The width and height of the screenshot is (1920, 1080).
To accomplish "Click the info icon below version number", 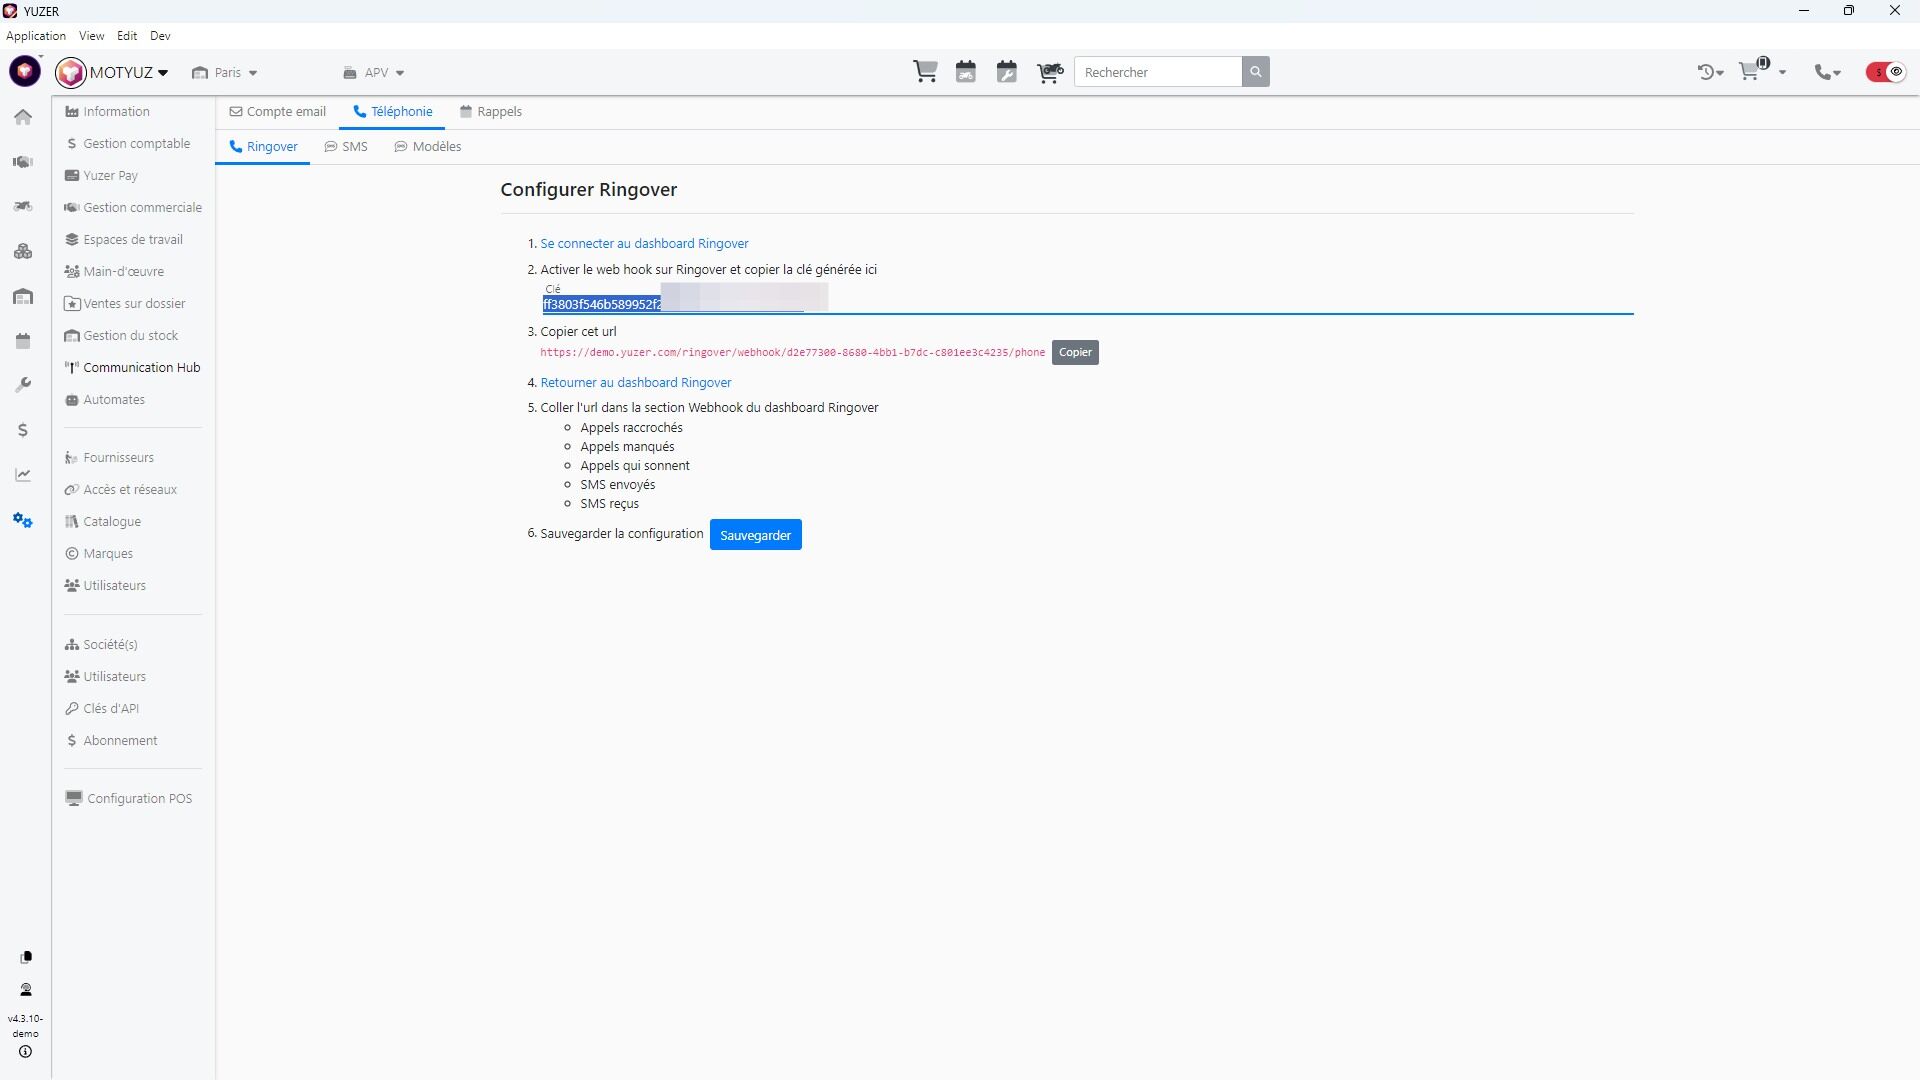I will tap(26, 1052).
